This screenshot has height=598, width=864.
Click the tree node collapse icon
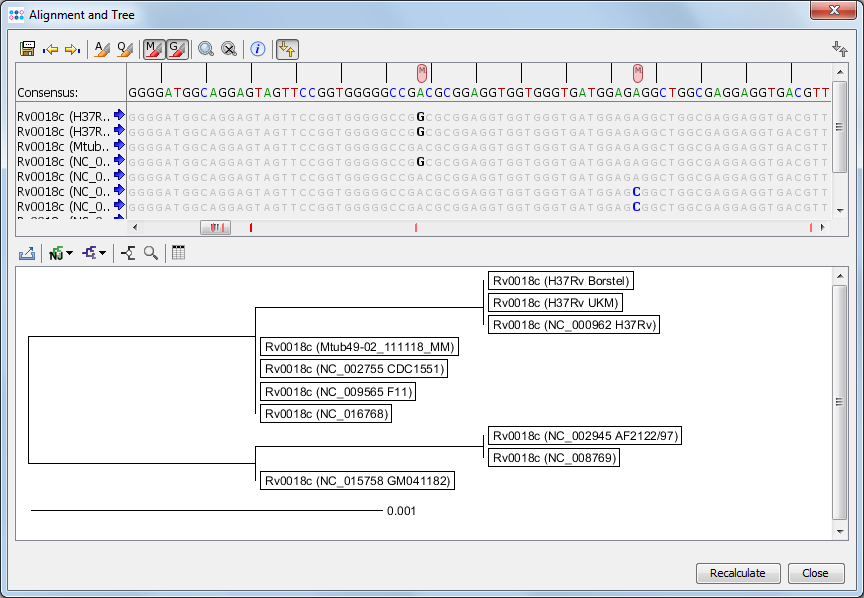(x=128, y=254)
